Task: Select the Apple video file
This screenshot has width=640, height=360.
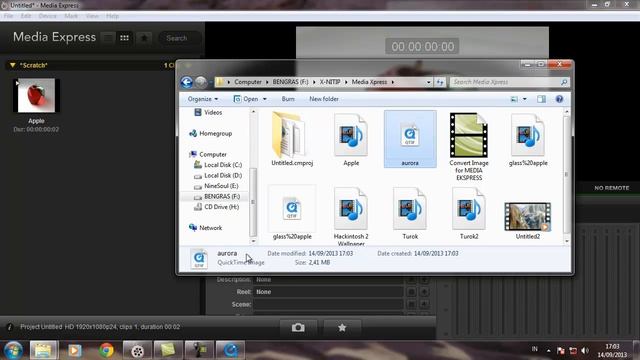Action: pyautogui.click(x=351, y=139)
